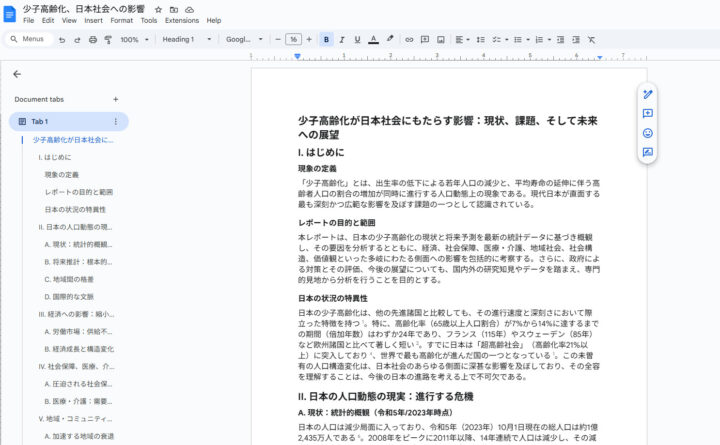720x445 pixels.
Task: Open checklist menu dropdown arrow
Action: coord(506,40)
